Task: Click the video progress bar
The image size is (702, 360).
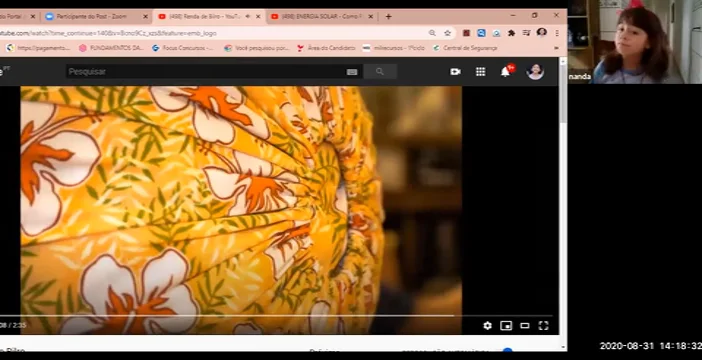Action: click(276, 316)
